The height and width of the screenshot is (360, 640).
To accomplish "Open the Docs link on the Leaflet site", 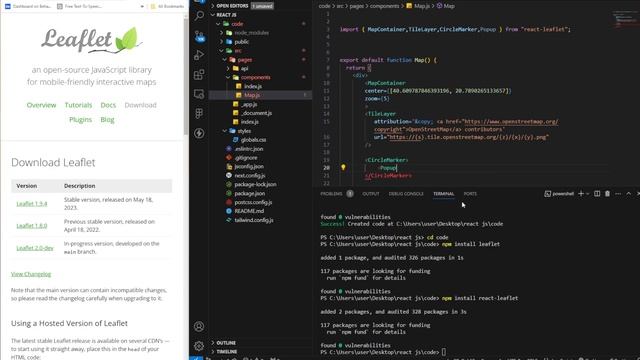I will pos(108,105).
